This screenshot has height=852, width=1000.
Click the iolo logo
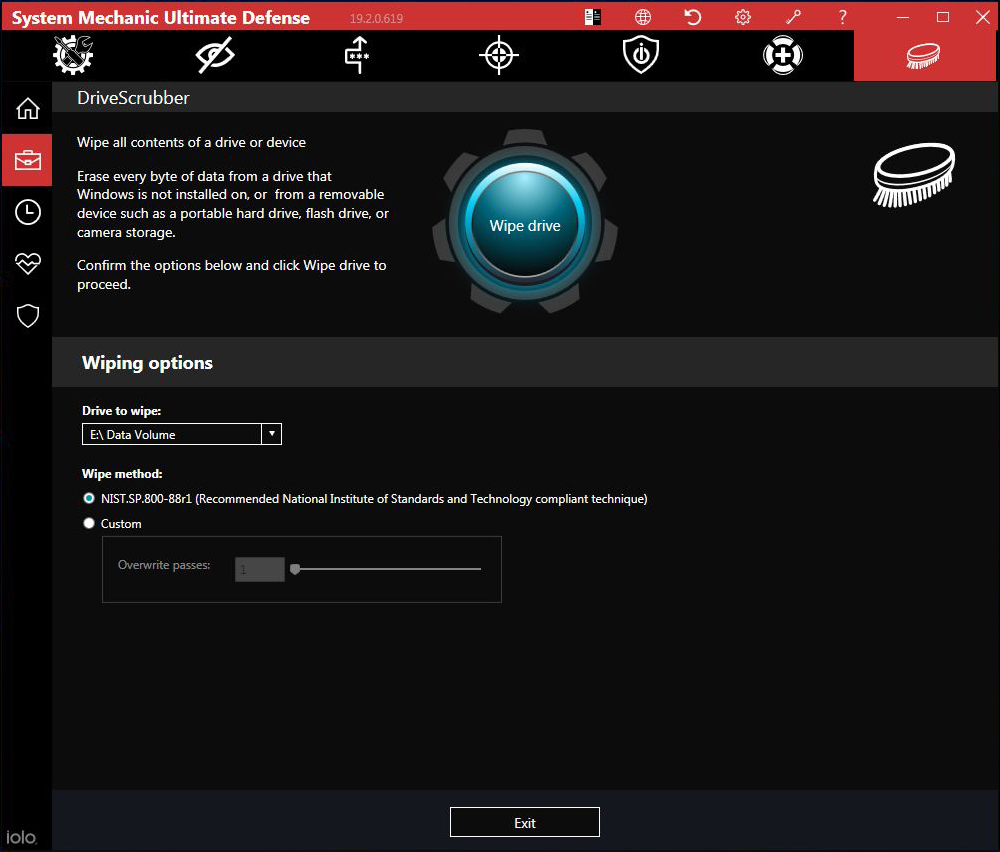coord(22,837)
